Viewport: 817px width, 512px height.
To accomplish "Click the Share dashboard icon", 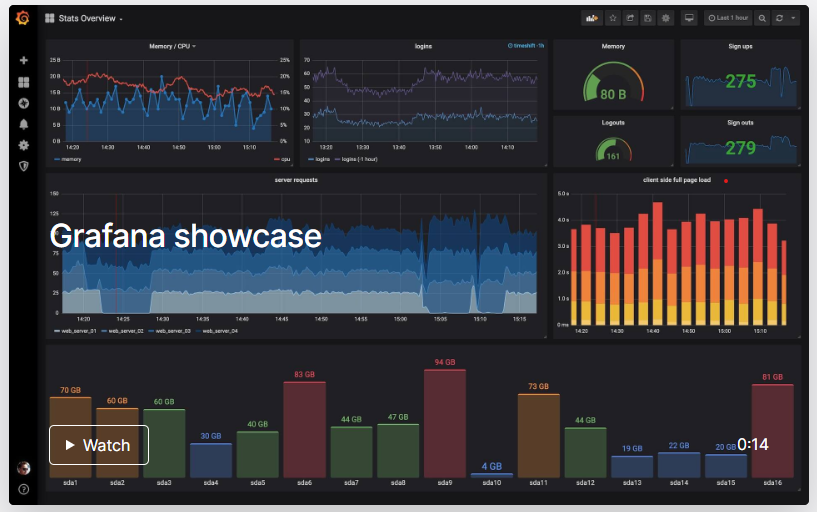I will click(x=631, y=18).
